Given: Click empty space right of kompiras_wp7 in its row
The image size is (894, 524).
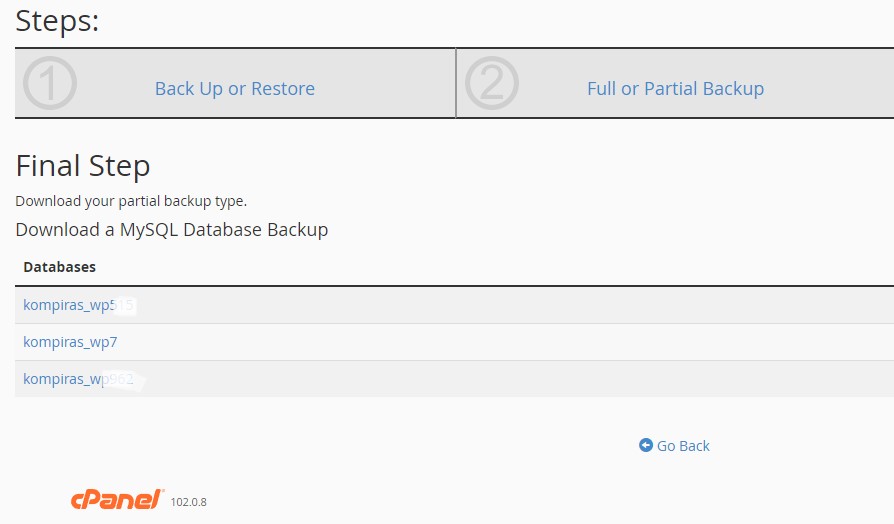Looking at the screenshot, I should pos(500,342).
